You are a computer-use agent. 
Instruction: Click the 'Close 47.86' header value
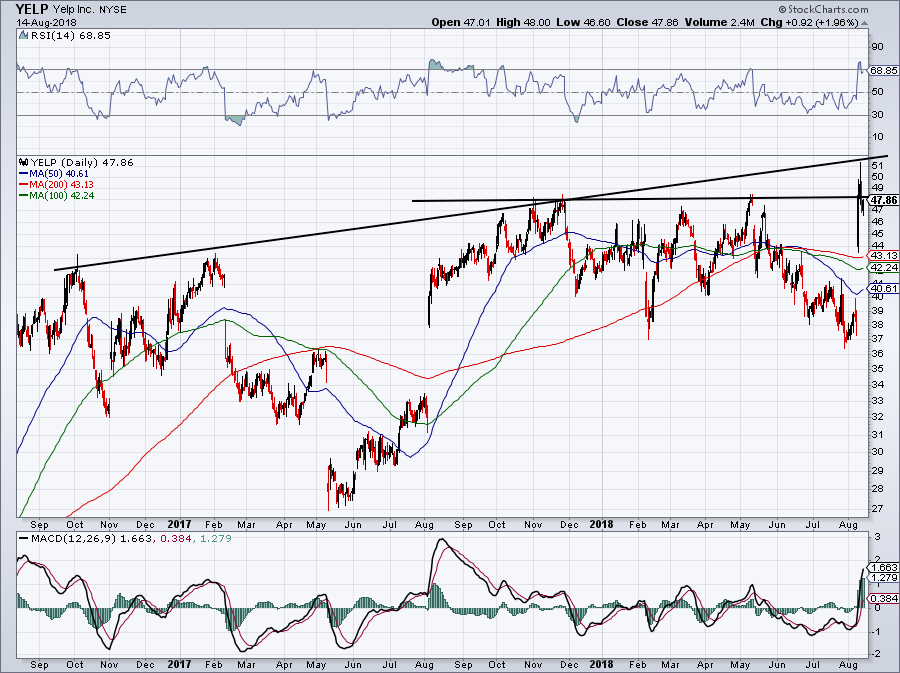(x=647, y=22)
